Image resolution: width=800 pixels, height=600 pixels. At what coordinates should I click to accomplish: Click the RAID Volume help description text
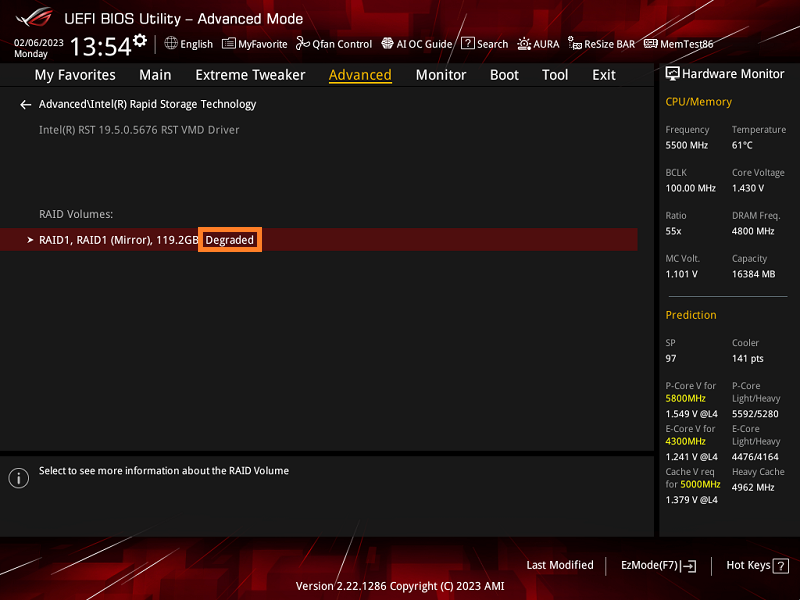(164, 471)
